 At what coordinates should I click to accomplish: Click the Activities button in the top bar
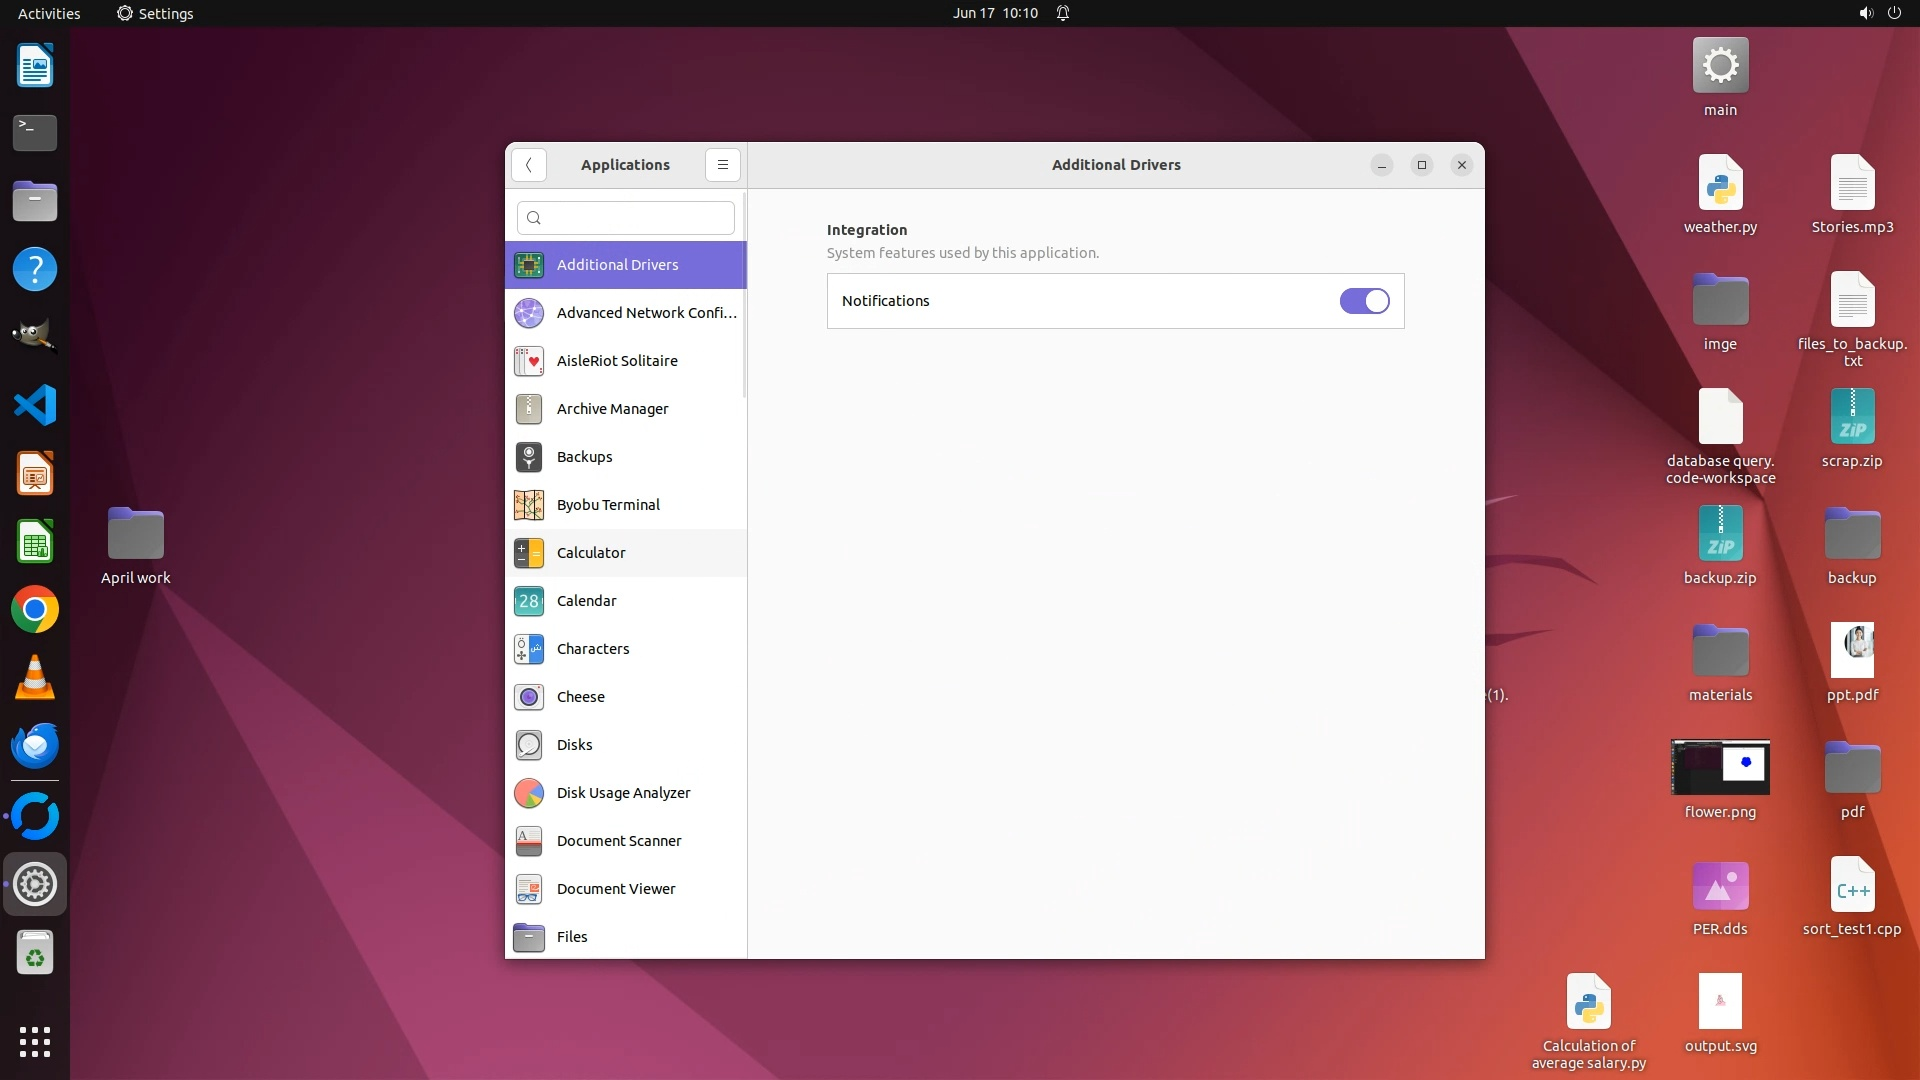[49, 13]
